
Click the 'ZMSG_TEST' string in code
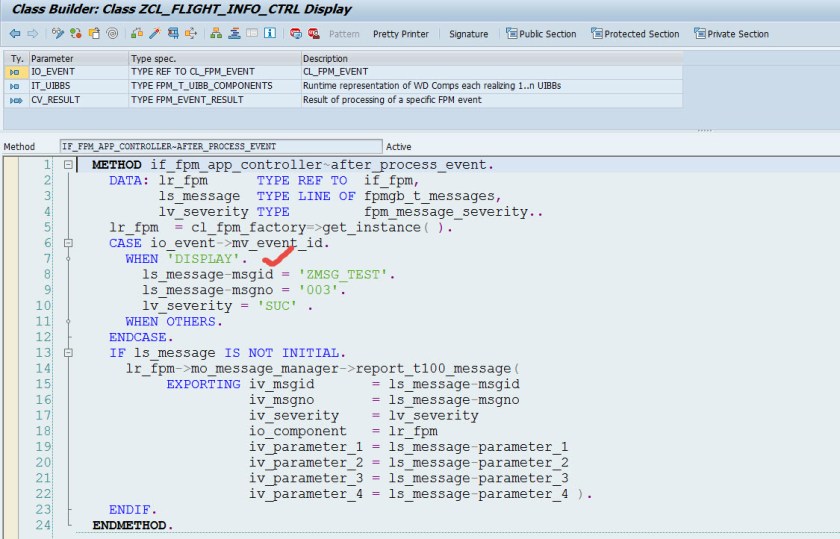point(343,274)
